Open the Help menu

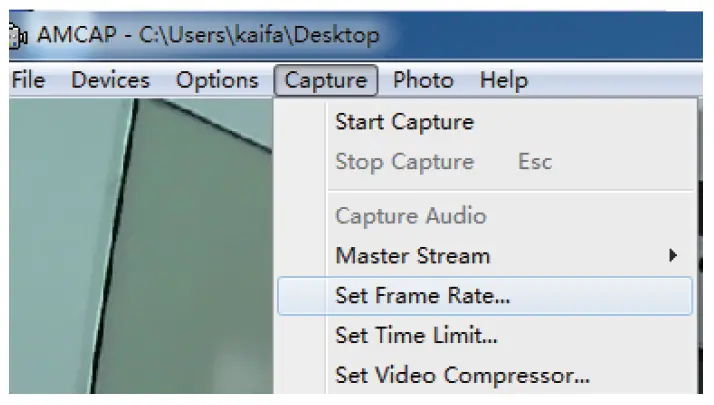click(503, 81)
